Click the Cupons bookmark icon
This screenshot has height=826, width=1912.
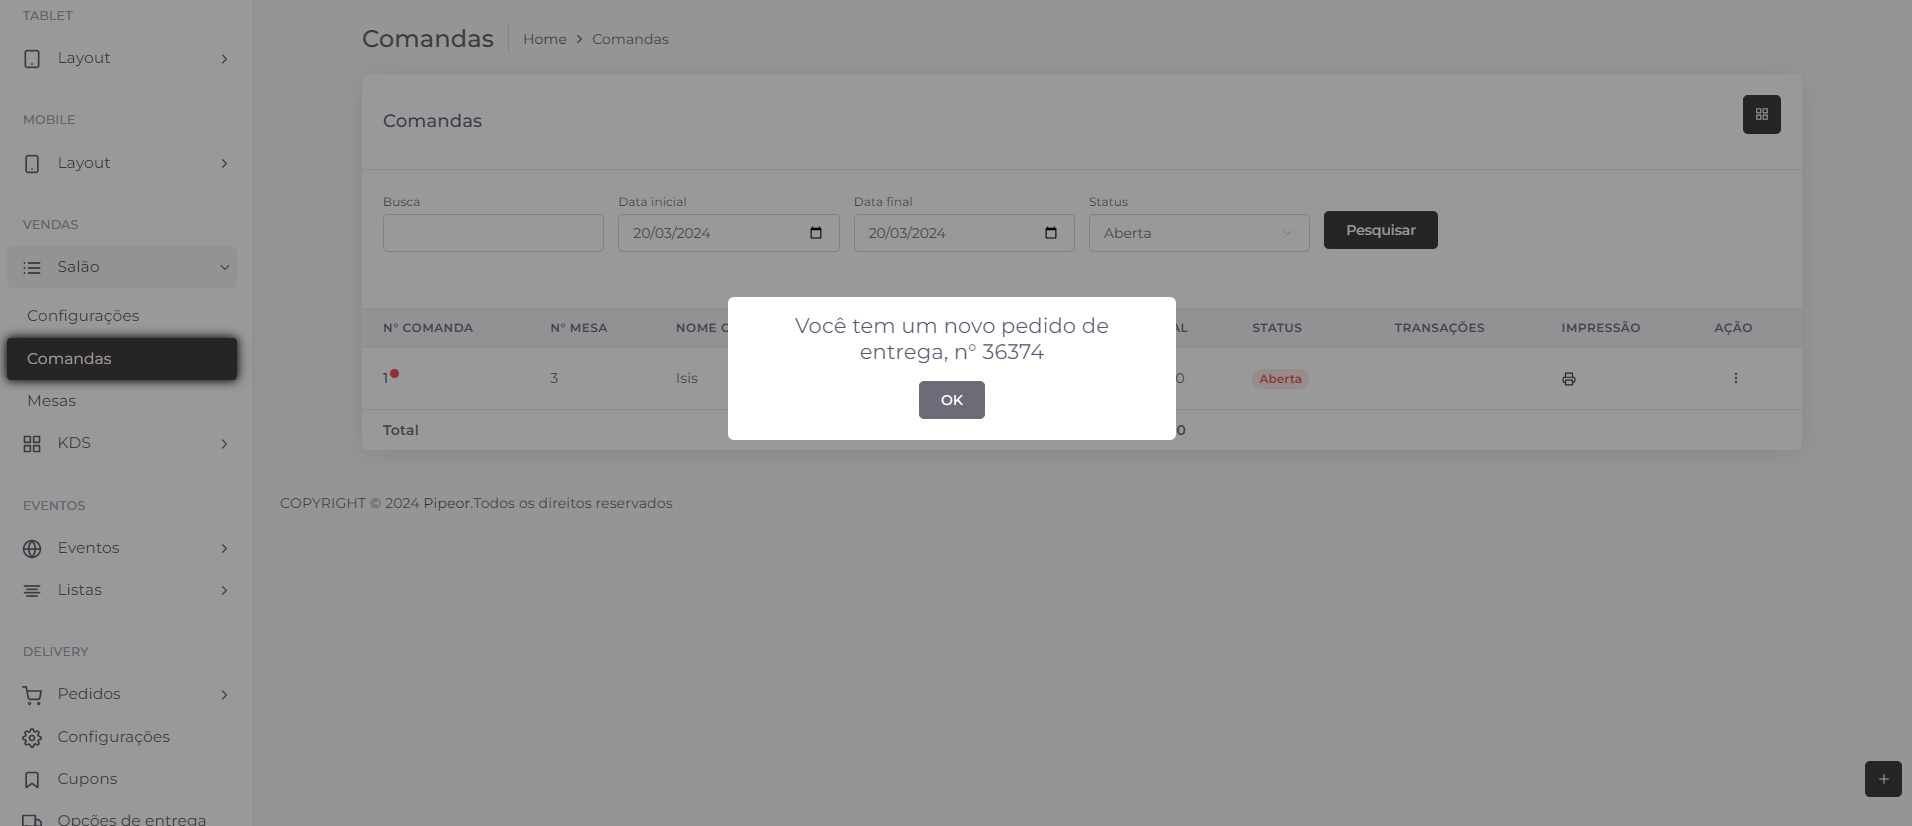(32, 780)
